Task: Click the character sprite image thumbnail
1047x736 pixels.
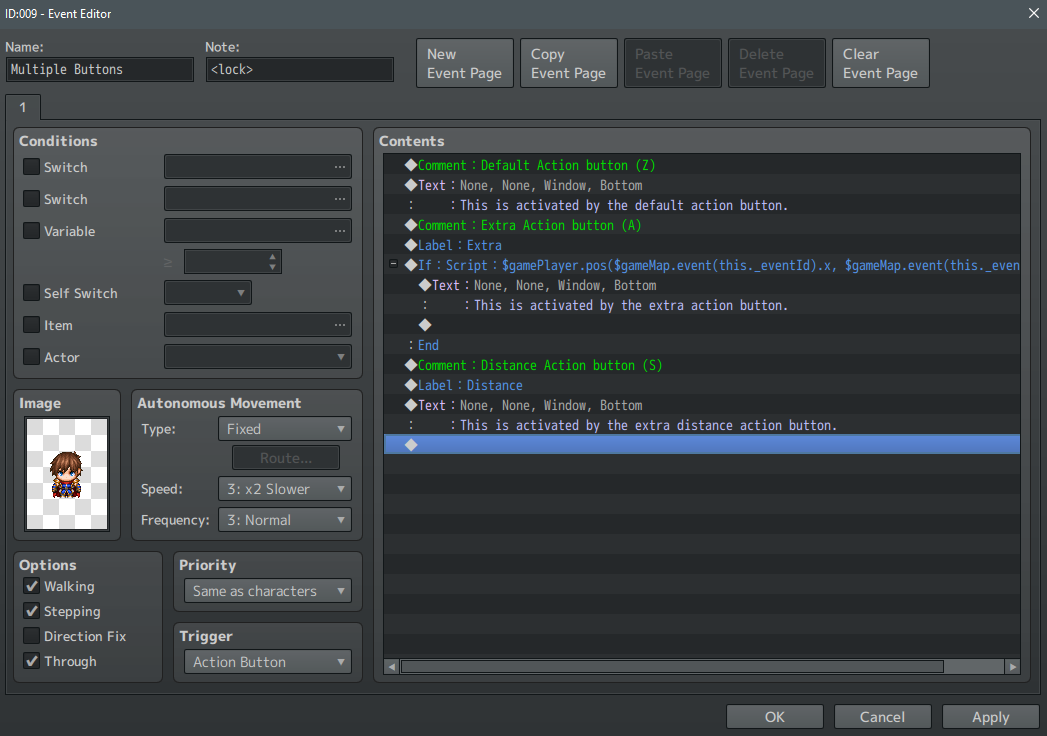Action: point(67,474)
